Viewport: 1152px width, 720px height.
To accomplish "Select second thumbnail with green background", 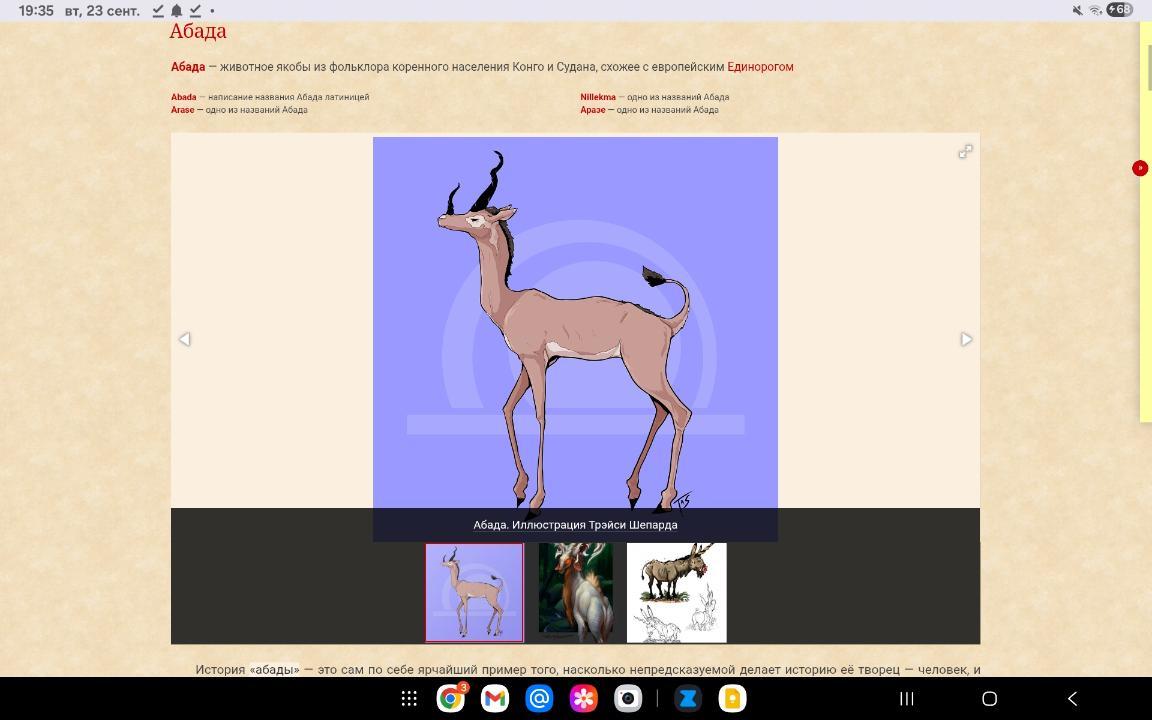I will pyautogui.click(x=575, y=592).
